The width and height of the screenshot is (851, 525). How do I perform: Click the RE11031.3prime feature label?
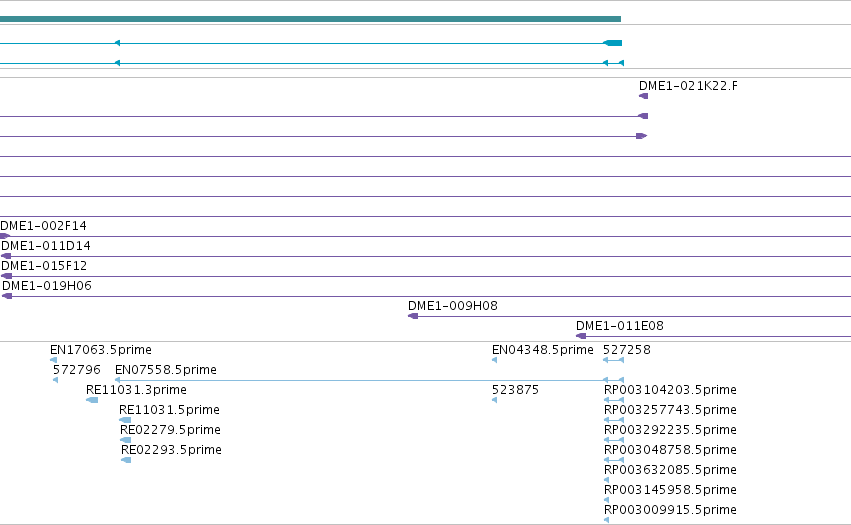pos(136,390)
